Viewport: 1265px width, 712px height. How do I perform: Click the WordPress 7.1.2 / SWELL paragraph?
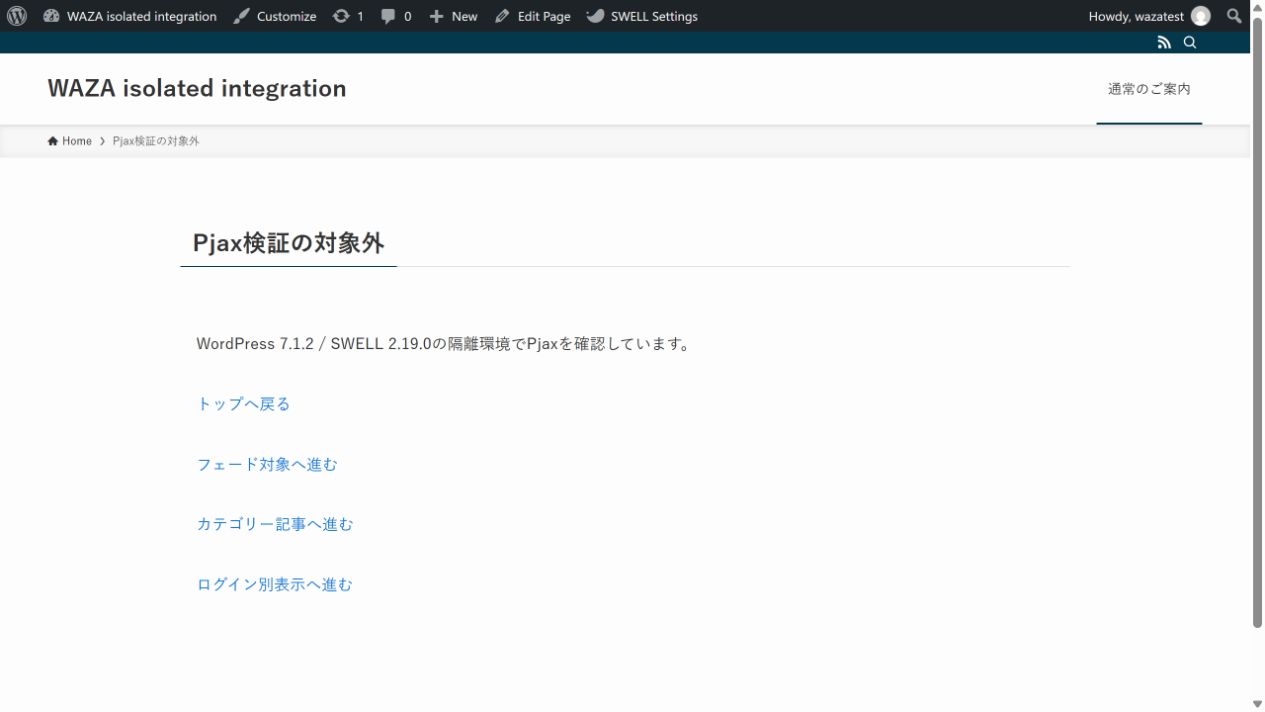(444, 344)
